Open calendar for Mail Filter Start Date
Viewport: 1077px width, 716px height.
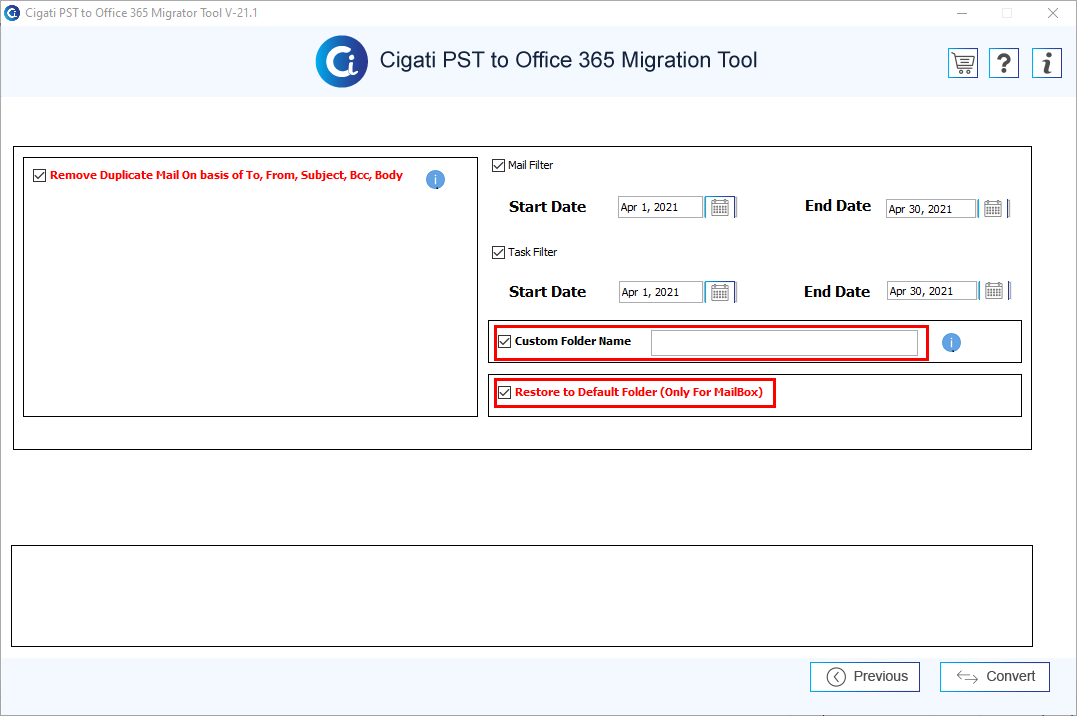point(720,208)
